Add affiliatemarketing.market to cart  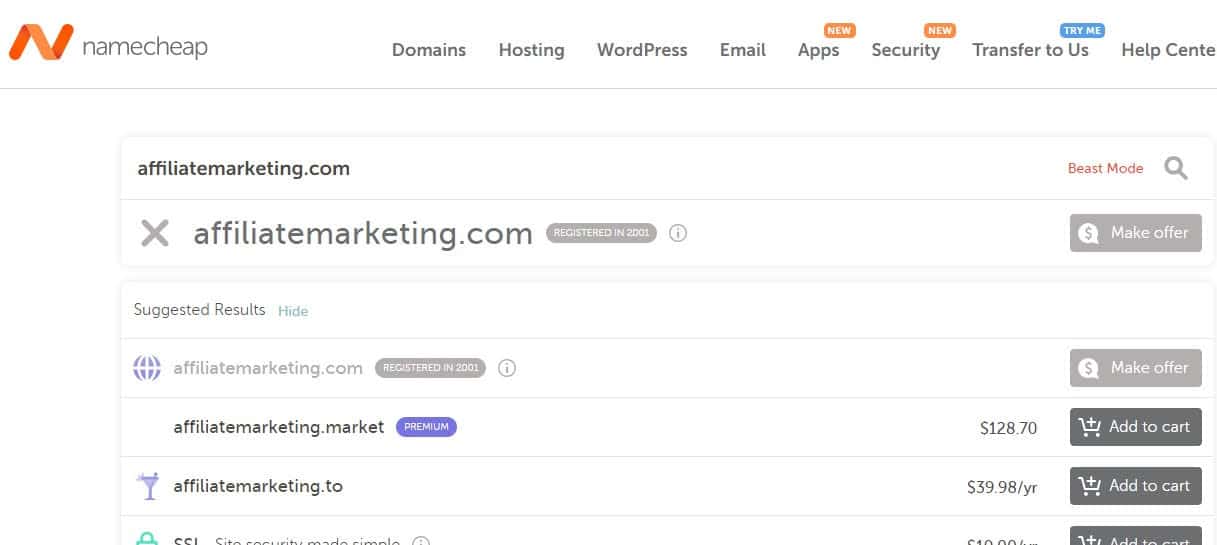pyautogui.click(x=1135, y=427)
